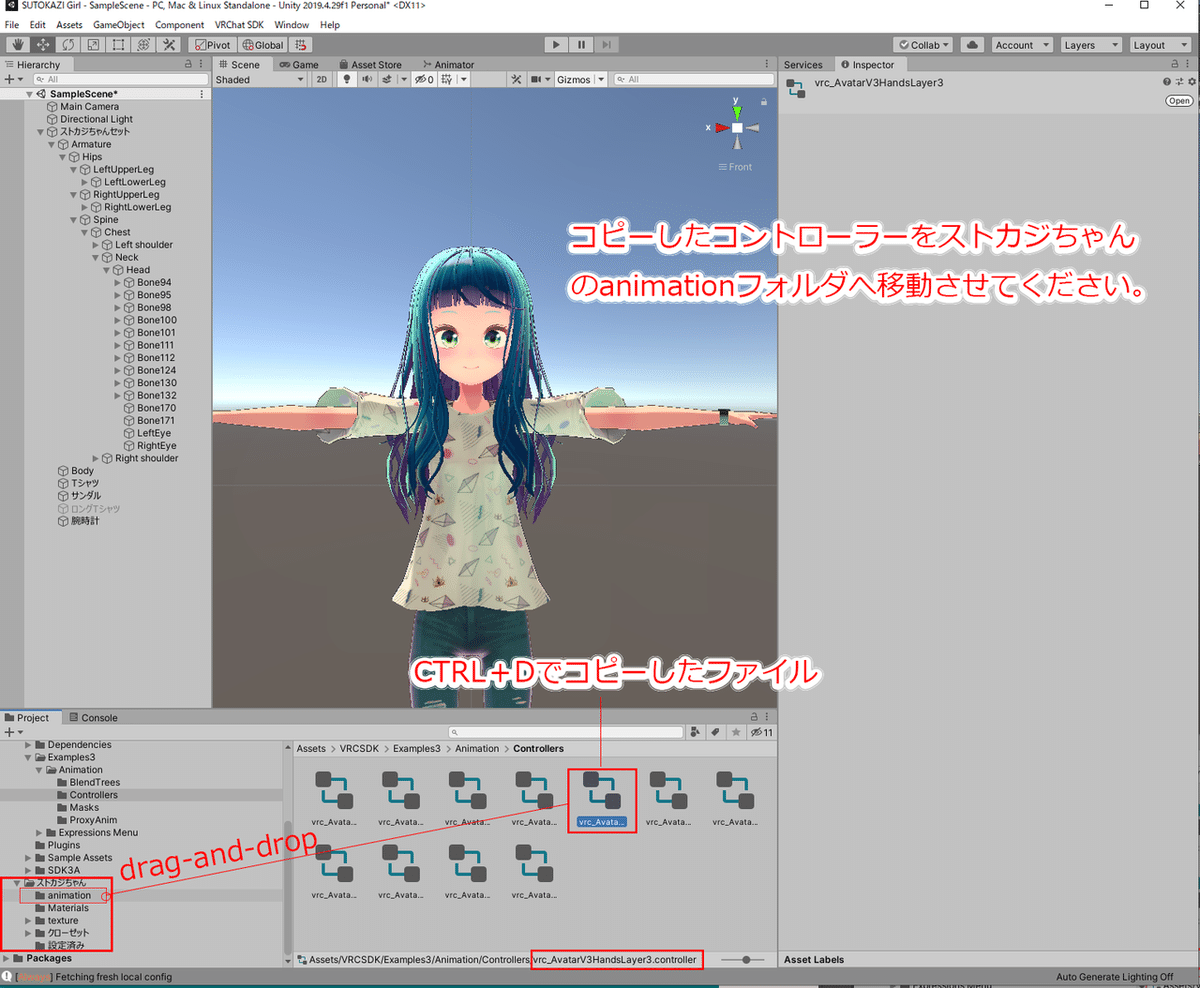Toggle scene audio speaker
The width and height of the screenshot is (1200, 988).
point(366,79)
